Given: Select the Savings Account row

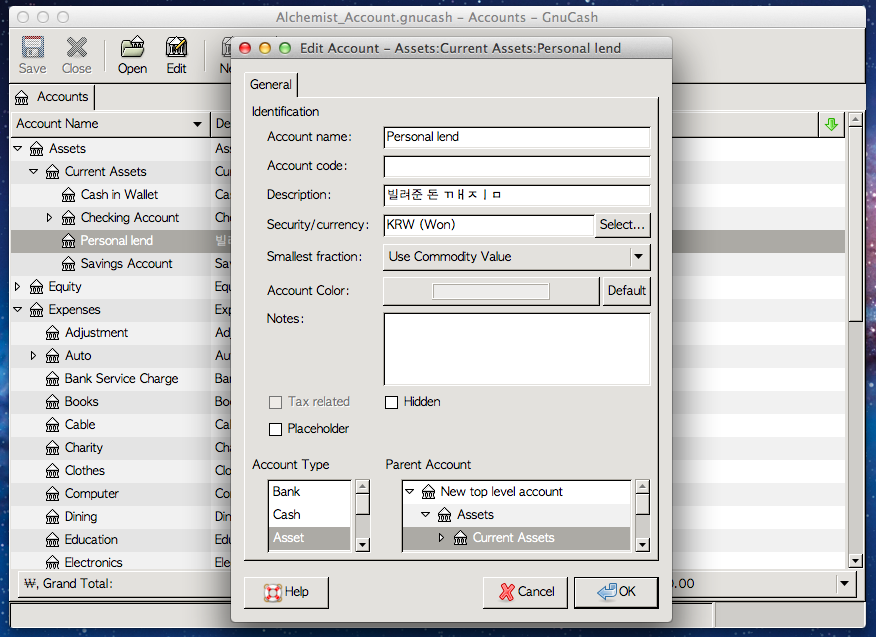Looking at the screenshot, I should pos(427,264).
